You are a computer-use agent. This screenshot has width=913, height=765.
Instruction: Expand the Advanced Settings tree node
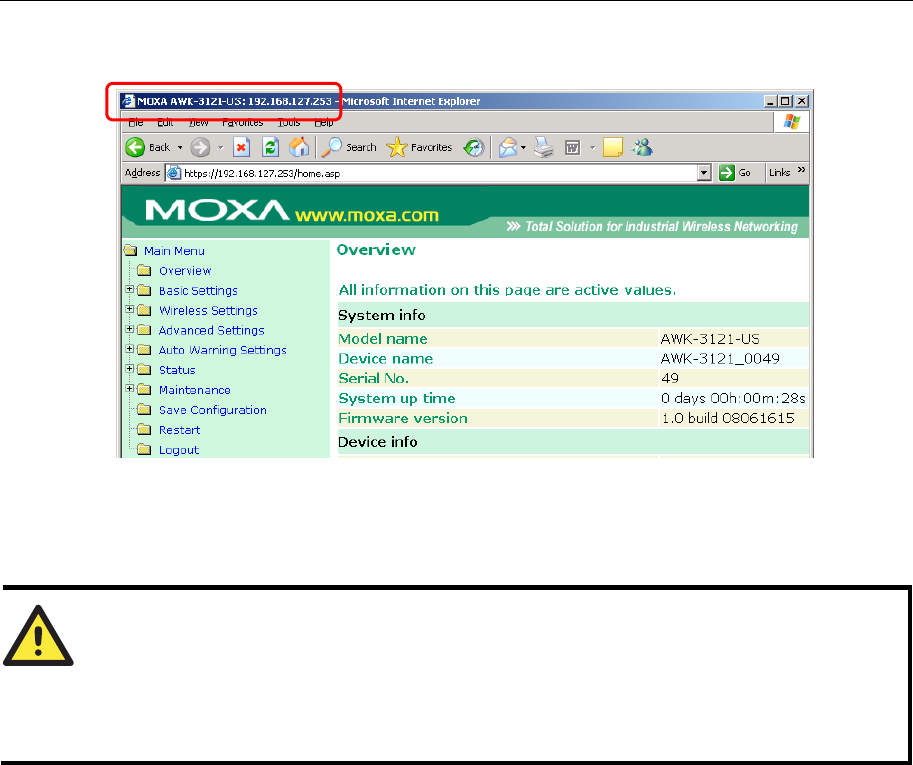pyautogui.click(x=130, y=329)
